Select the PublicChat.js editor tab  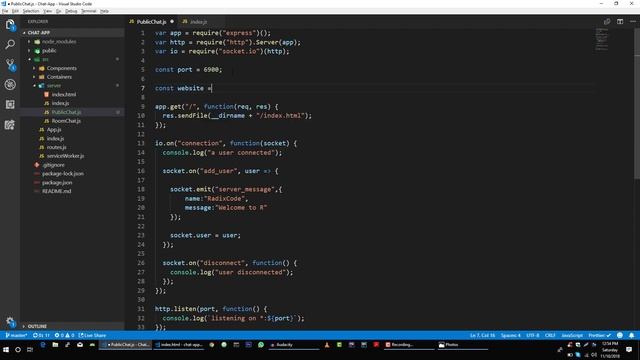click(151, 22)
